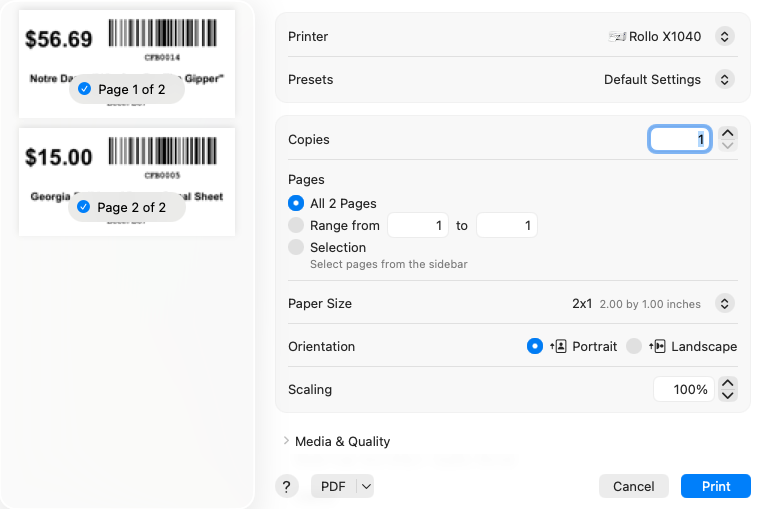
Task: Open the Presets popup arrows
Action: coord(724,79)
